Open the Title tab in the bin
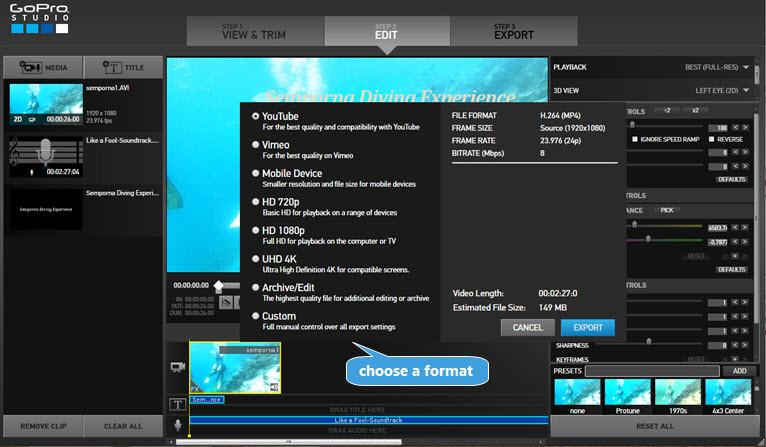 pos(123,67)
